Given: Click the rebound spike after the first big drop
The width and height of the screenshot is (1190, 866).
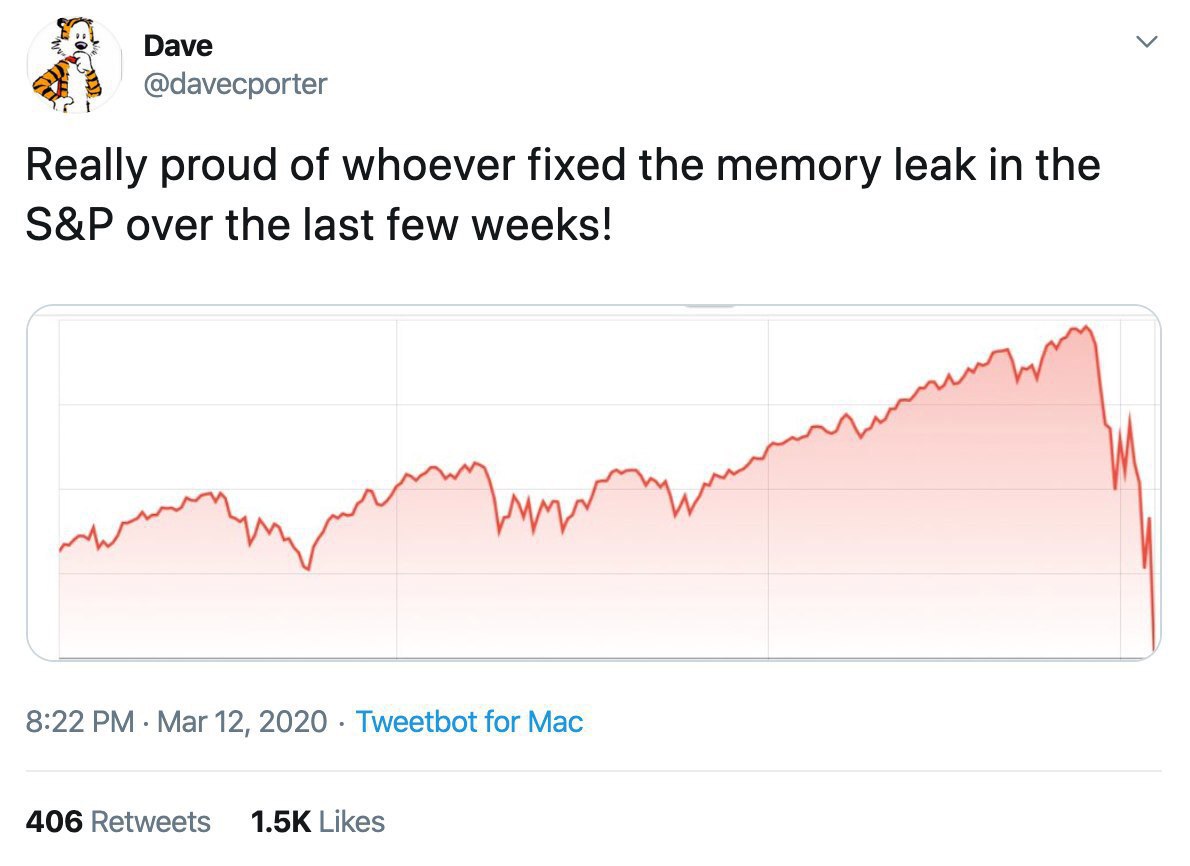Looking at the screenshot, I should pyautogui.click(x=1130, y=418).
